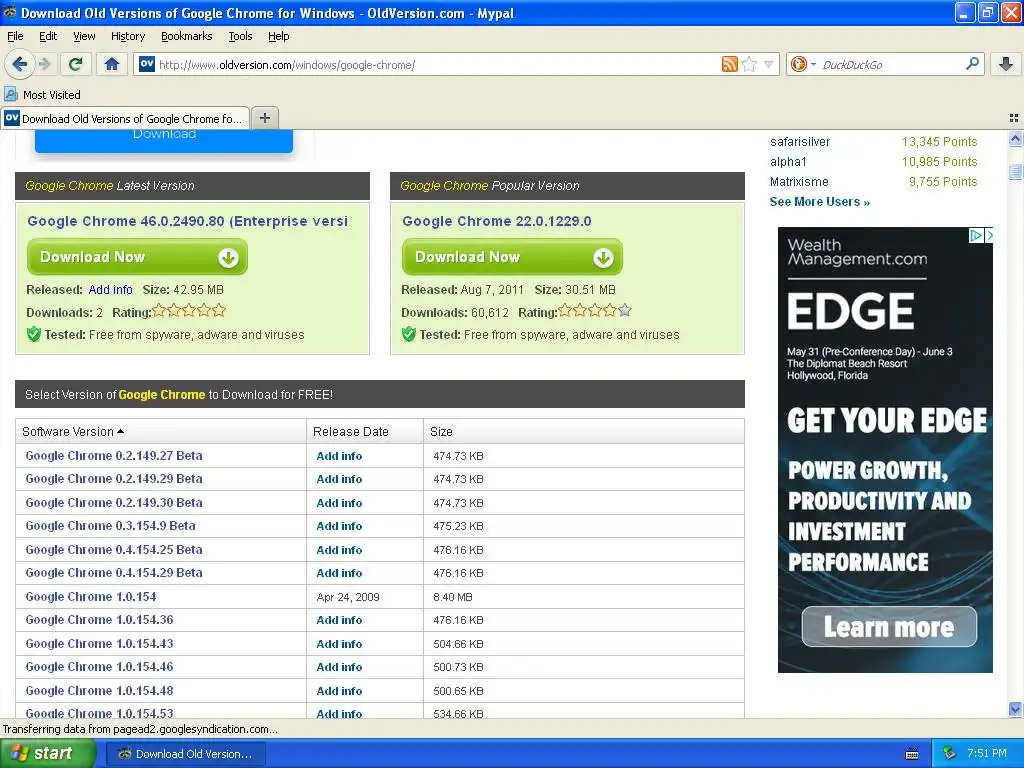Screen dimensions: 1024x768
Task: Open Google Chrome 0.3.154.9 Beta link
Action: [x=110, y=525]
